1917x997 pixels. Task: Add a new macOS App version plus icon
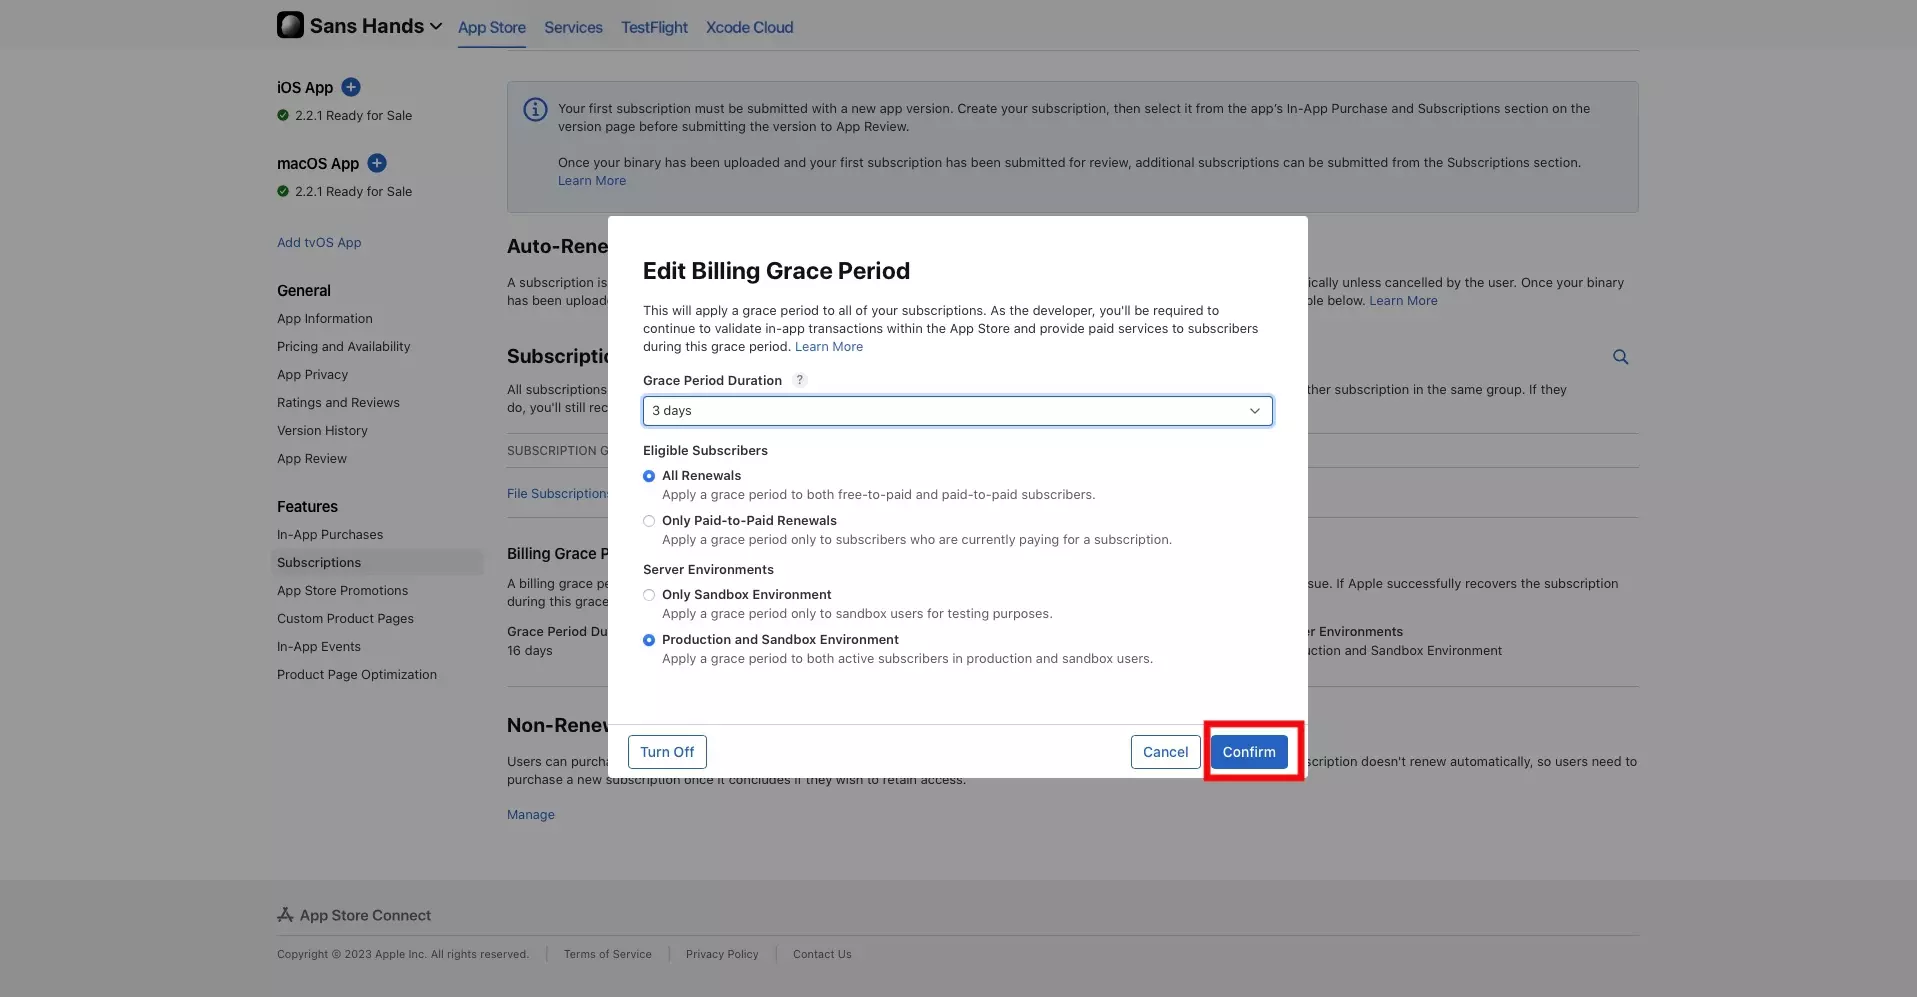coord(377,163)
